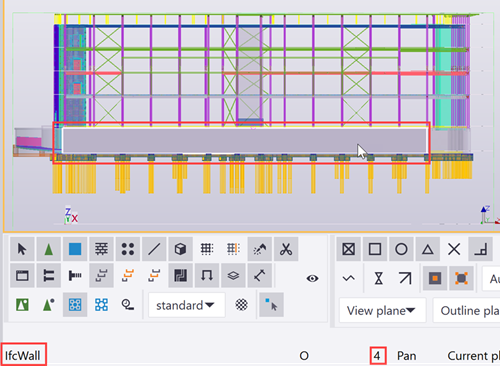
Task: Enable the circle center snap switch
Action: (x=401, y=249)
